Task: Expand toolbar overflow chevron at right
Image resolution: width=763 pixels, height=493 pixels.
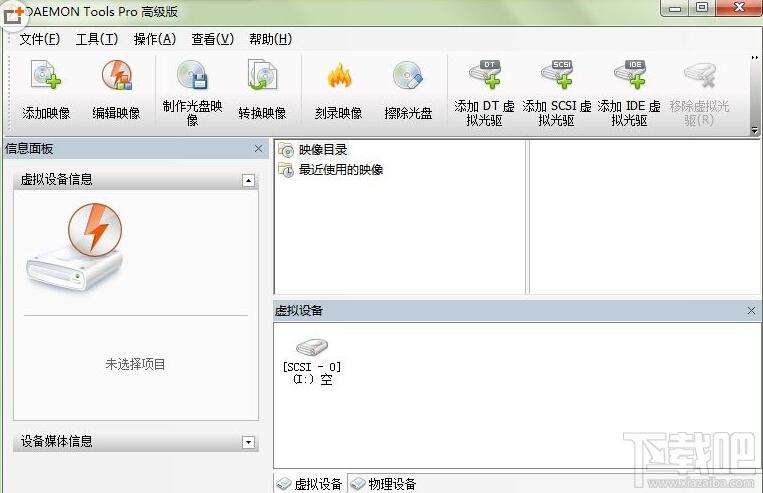Action: (755, 57)
